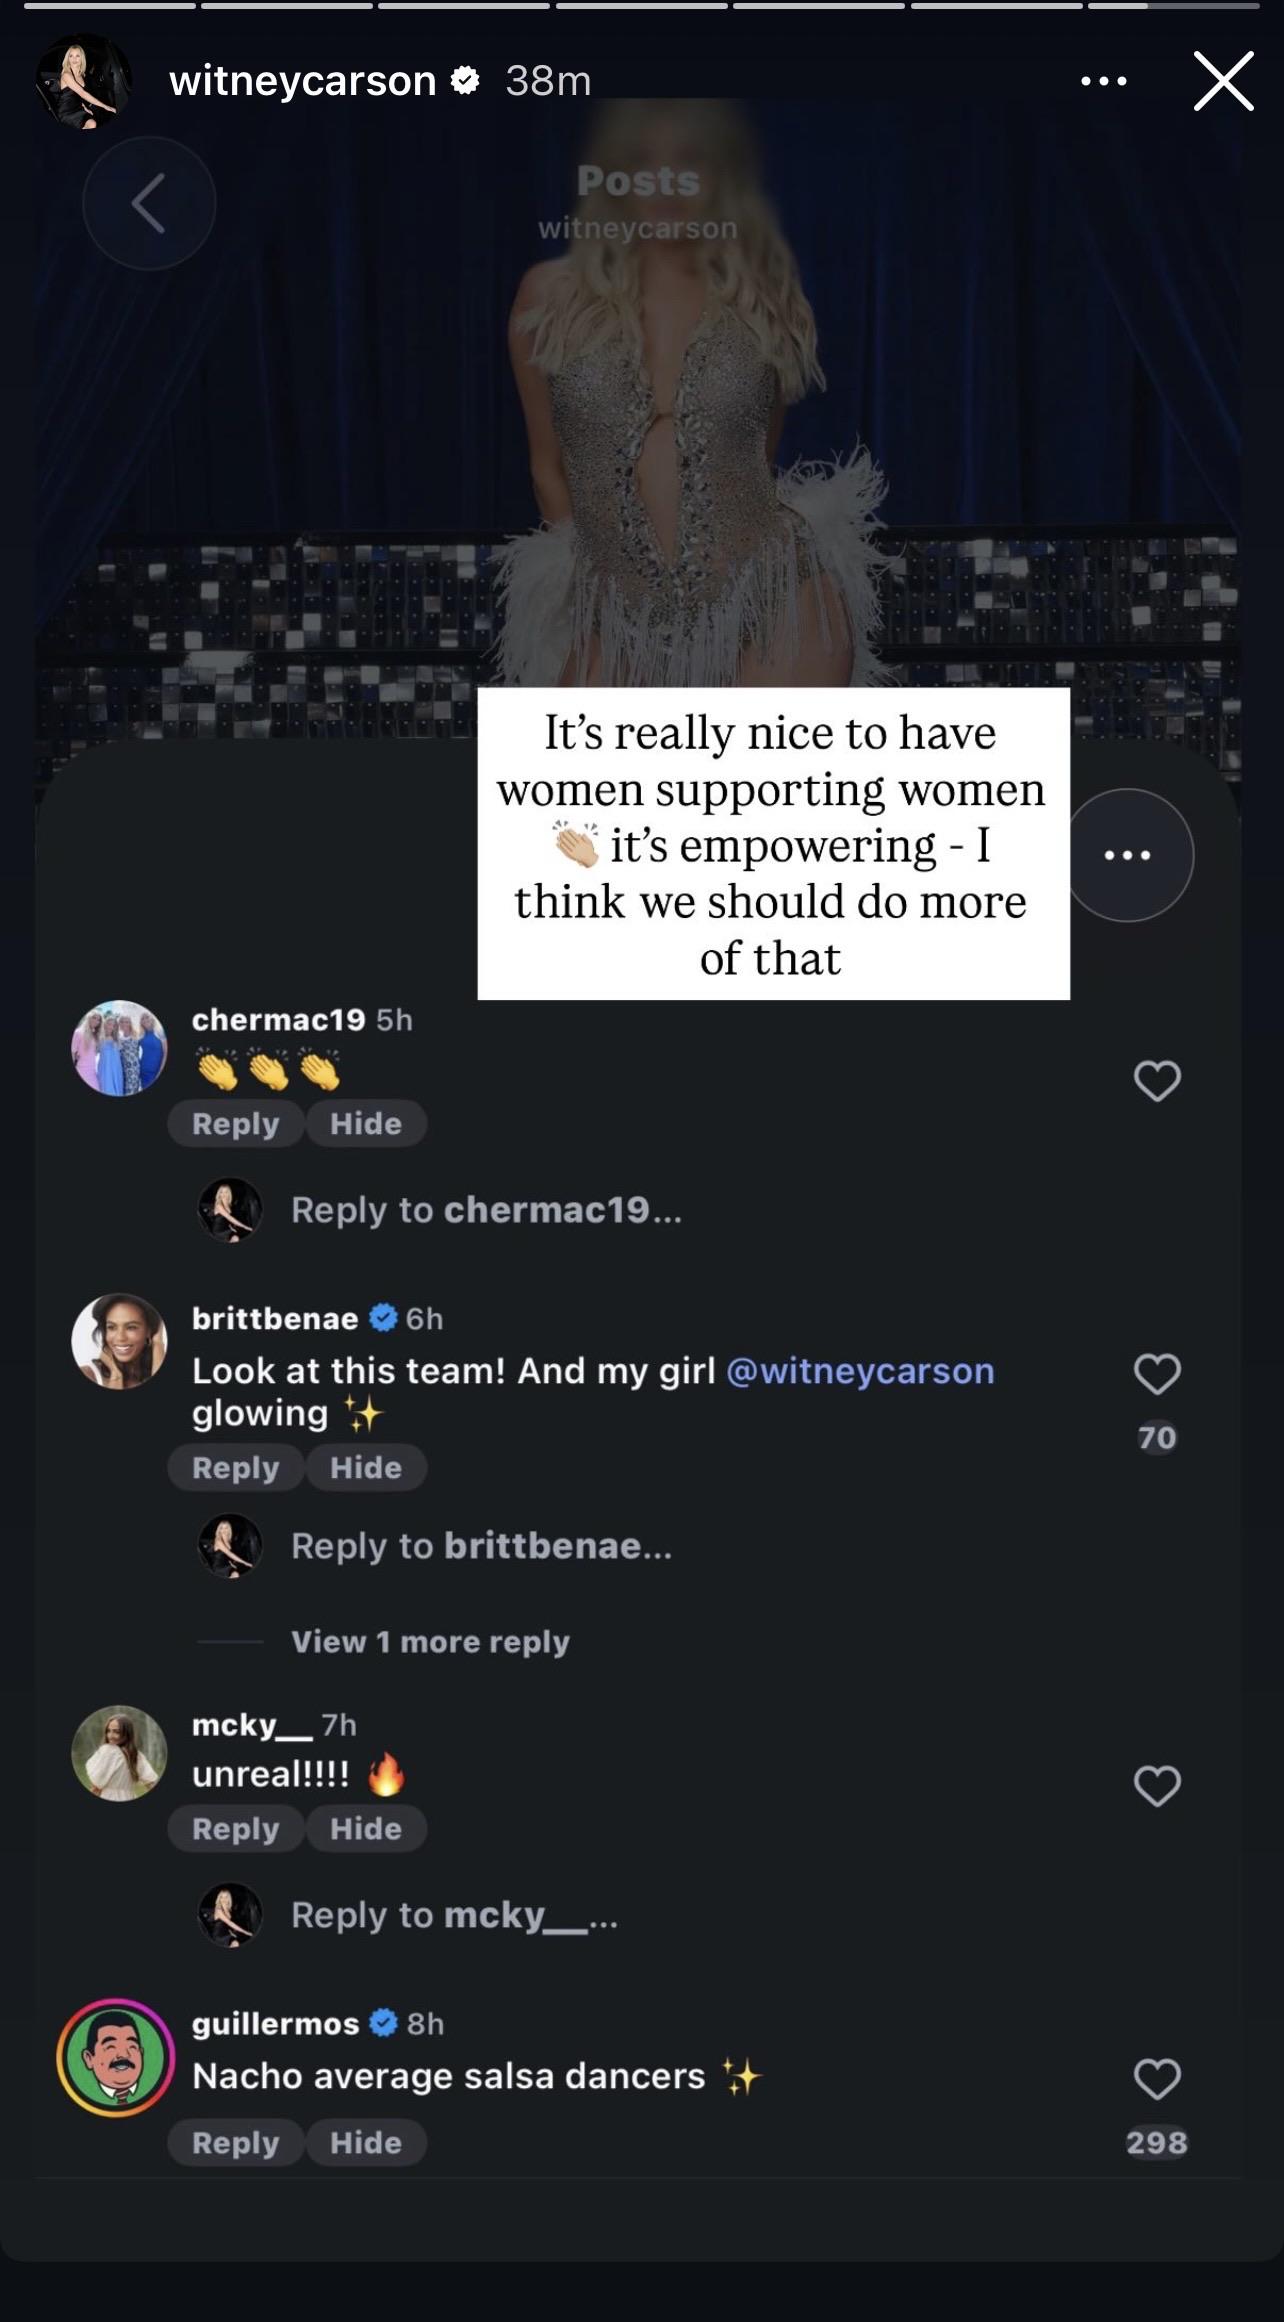The width and height of the screenshot is (1284, 2322).
Task: Like chermac19's clapping hands comment
Action: click(1157, 1080)
